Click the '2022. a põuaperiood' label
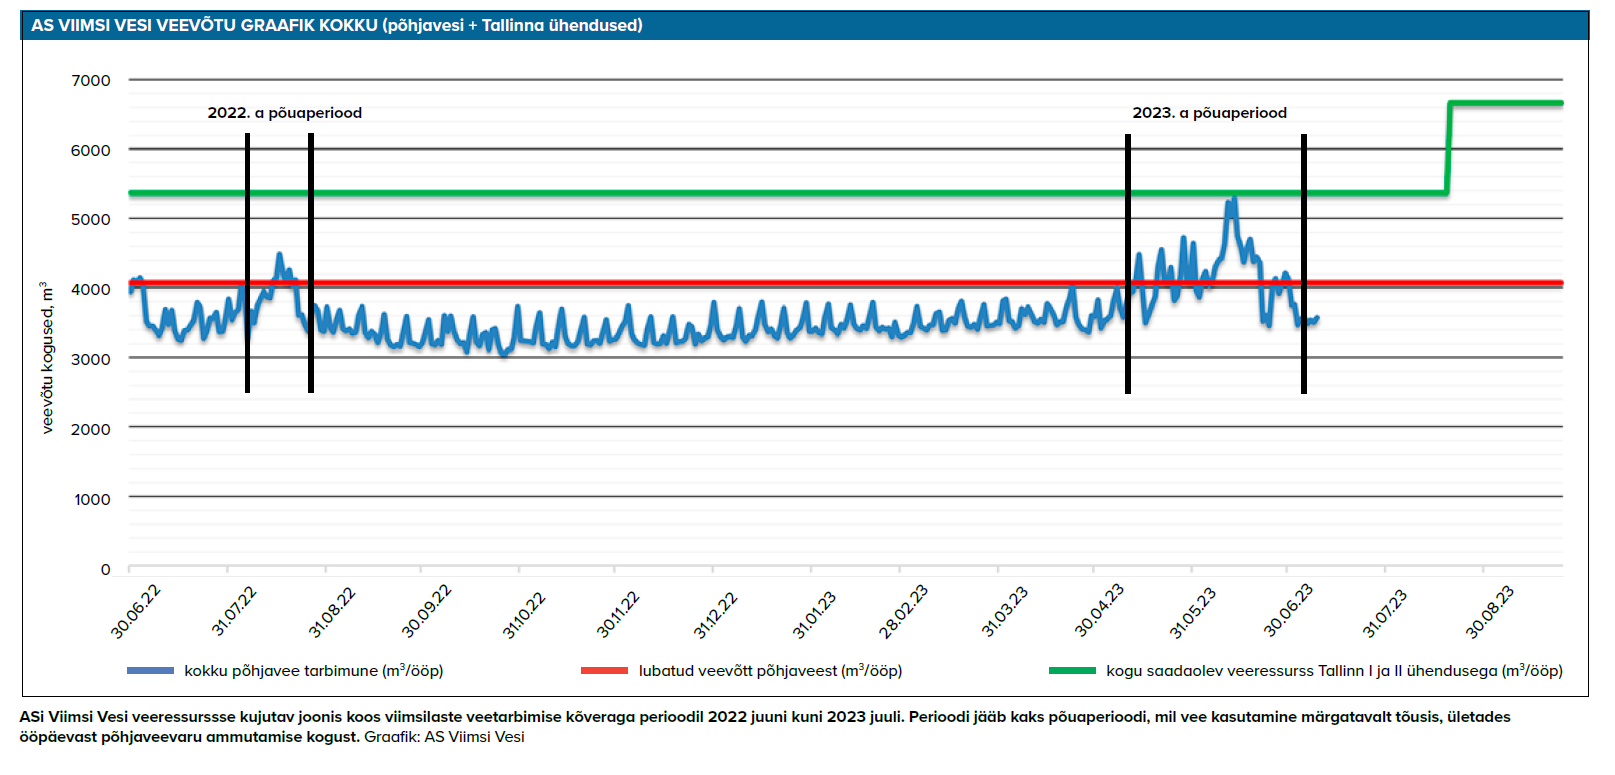 click(x=285, y=113)
